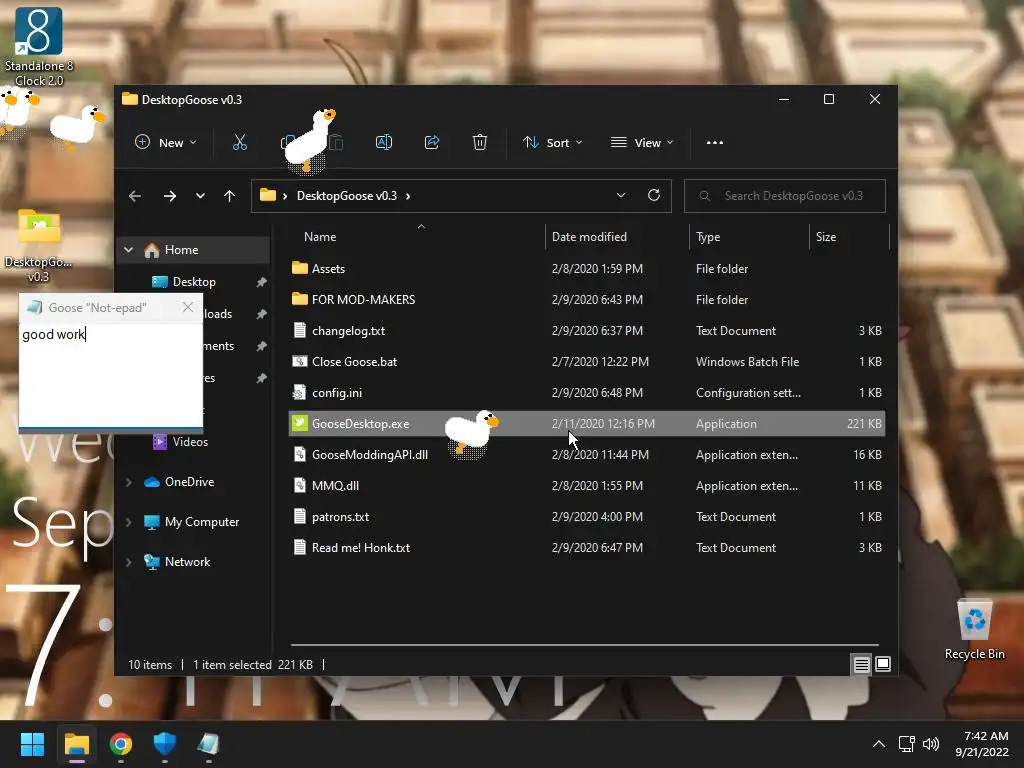
Task: Select Videos in navigation pane
Action: point(190,442)
